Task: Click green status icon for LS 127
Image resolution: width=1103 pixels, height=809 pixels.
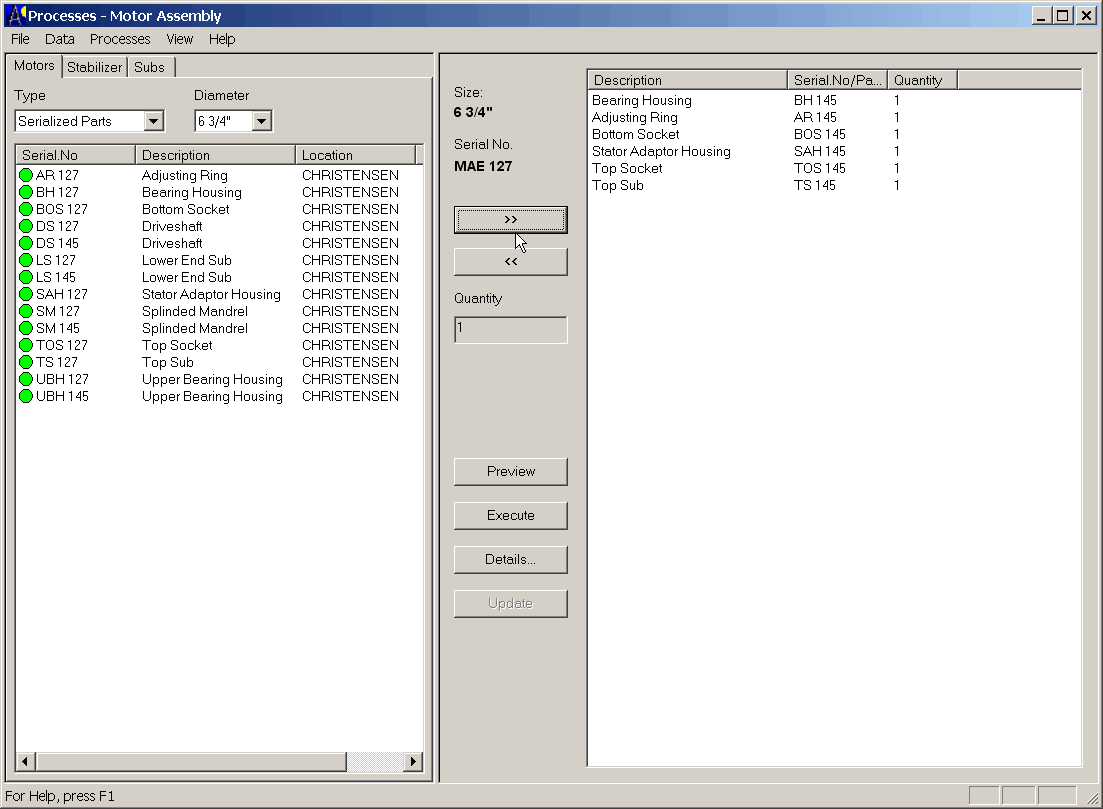Action: 26,260
